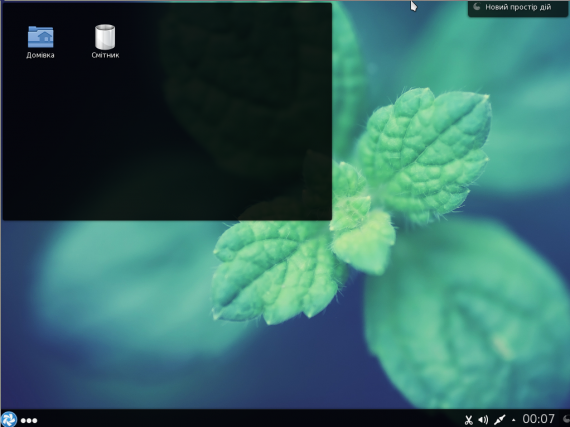Select the Смітник trash can icon
The height and width of the screenshot is (427, 570).
(x=105, y=42)
